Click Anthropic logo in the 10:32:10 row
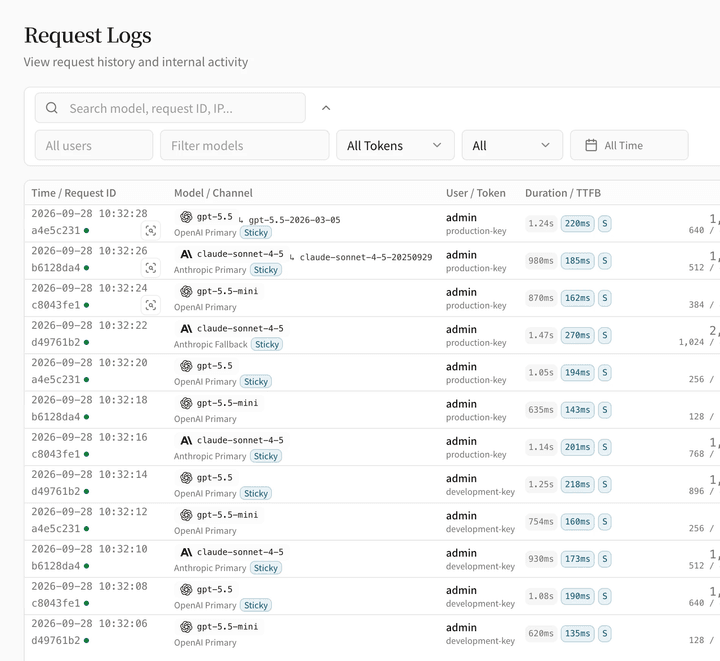Image resolution: width=720 pixels, height=661 pixels. [186, 552]
